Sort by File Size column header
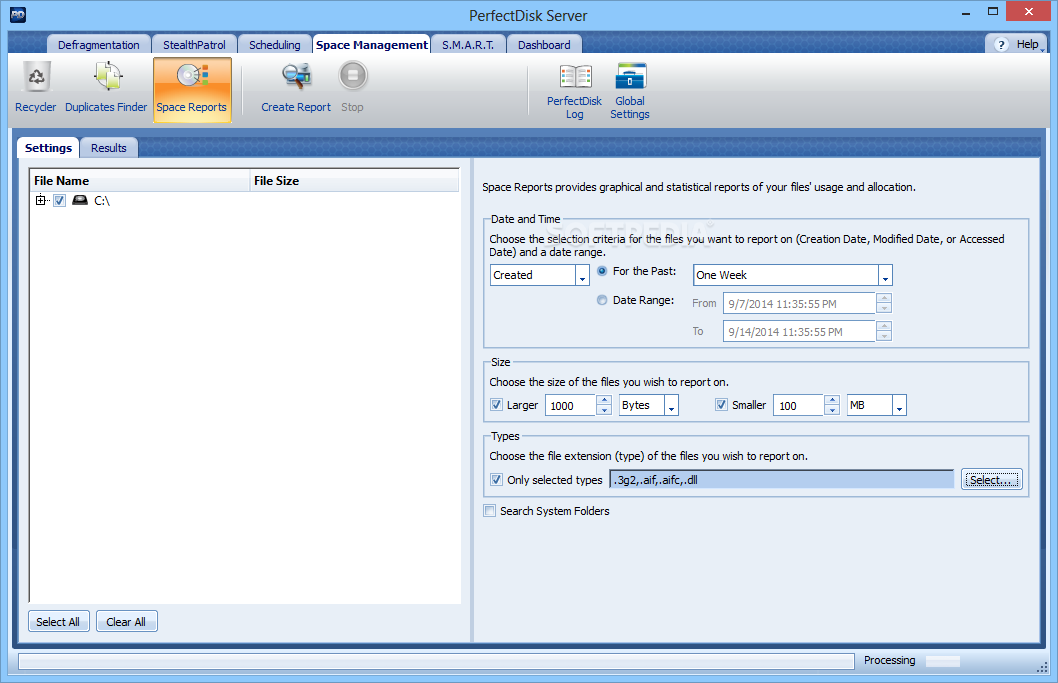 point(354,181)
